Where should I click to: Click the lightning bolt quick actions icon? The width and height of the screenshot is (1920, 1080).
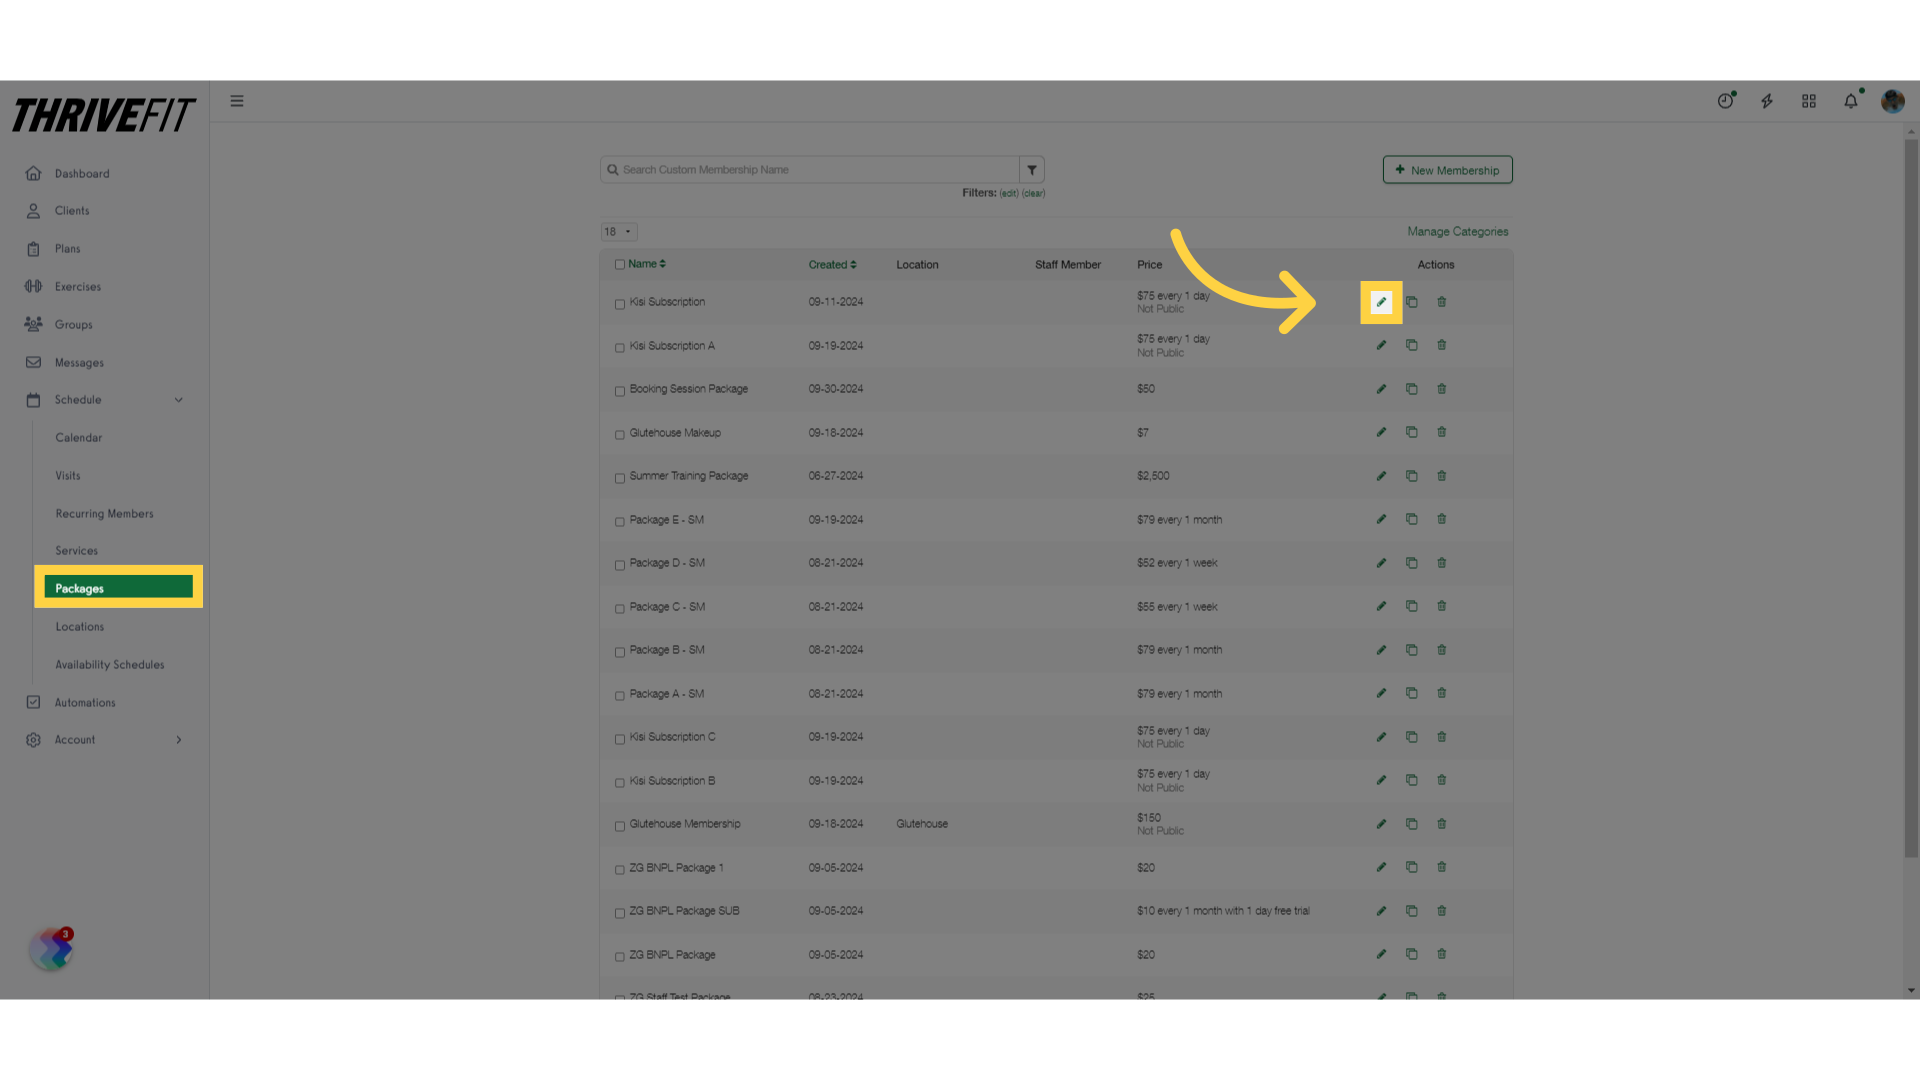pyautogui.click(x=1767, y=100)
